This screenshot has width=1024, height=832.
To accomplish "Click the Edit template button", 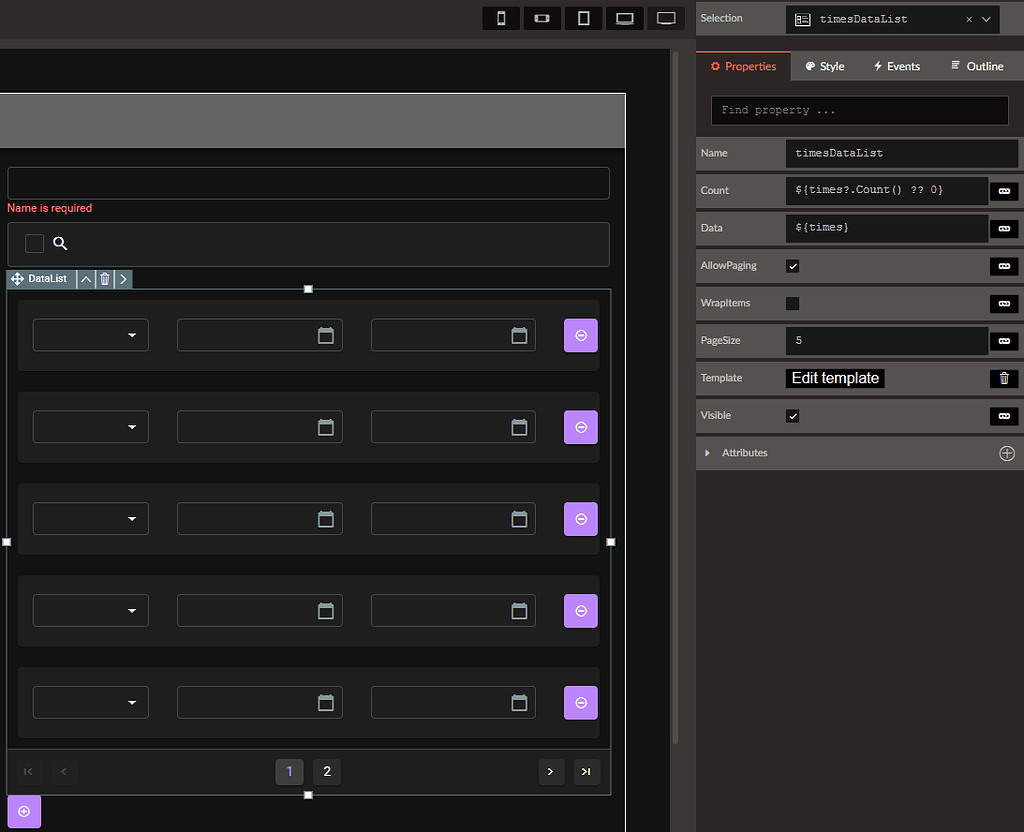I will click(x=835, y=378).
